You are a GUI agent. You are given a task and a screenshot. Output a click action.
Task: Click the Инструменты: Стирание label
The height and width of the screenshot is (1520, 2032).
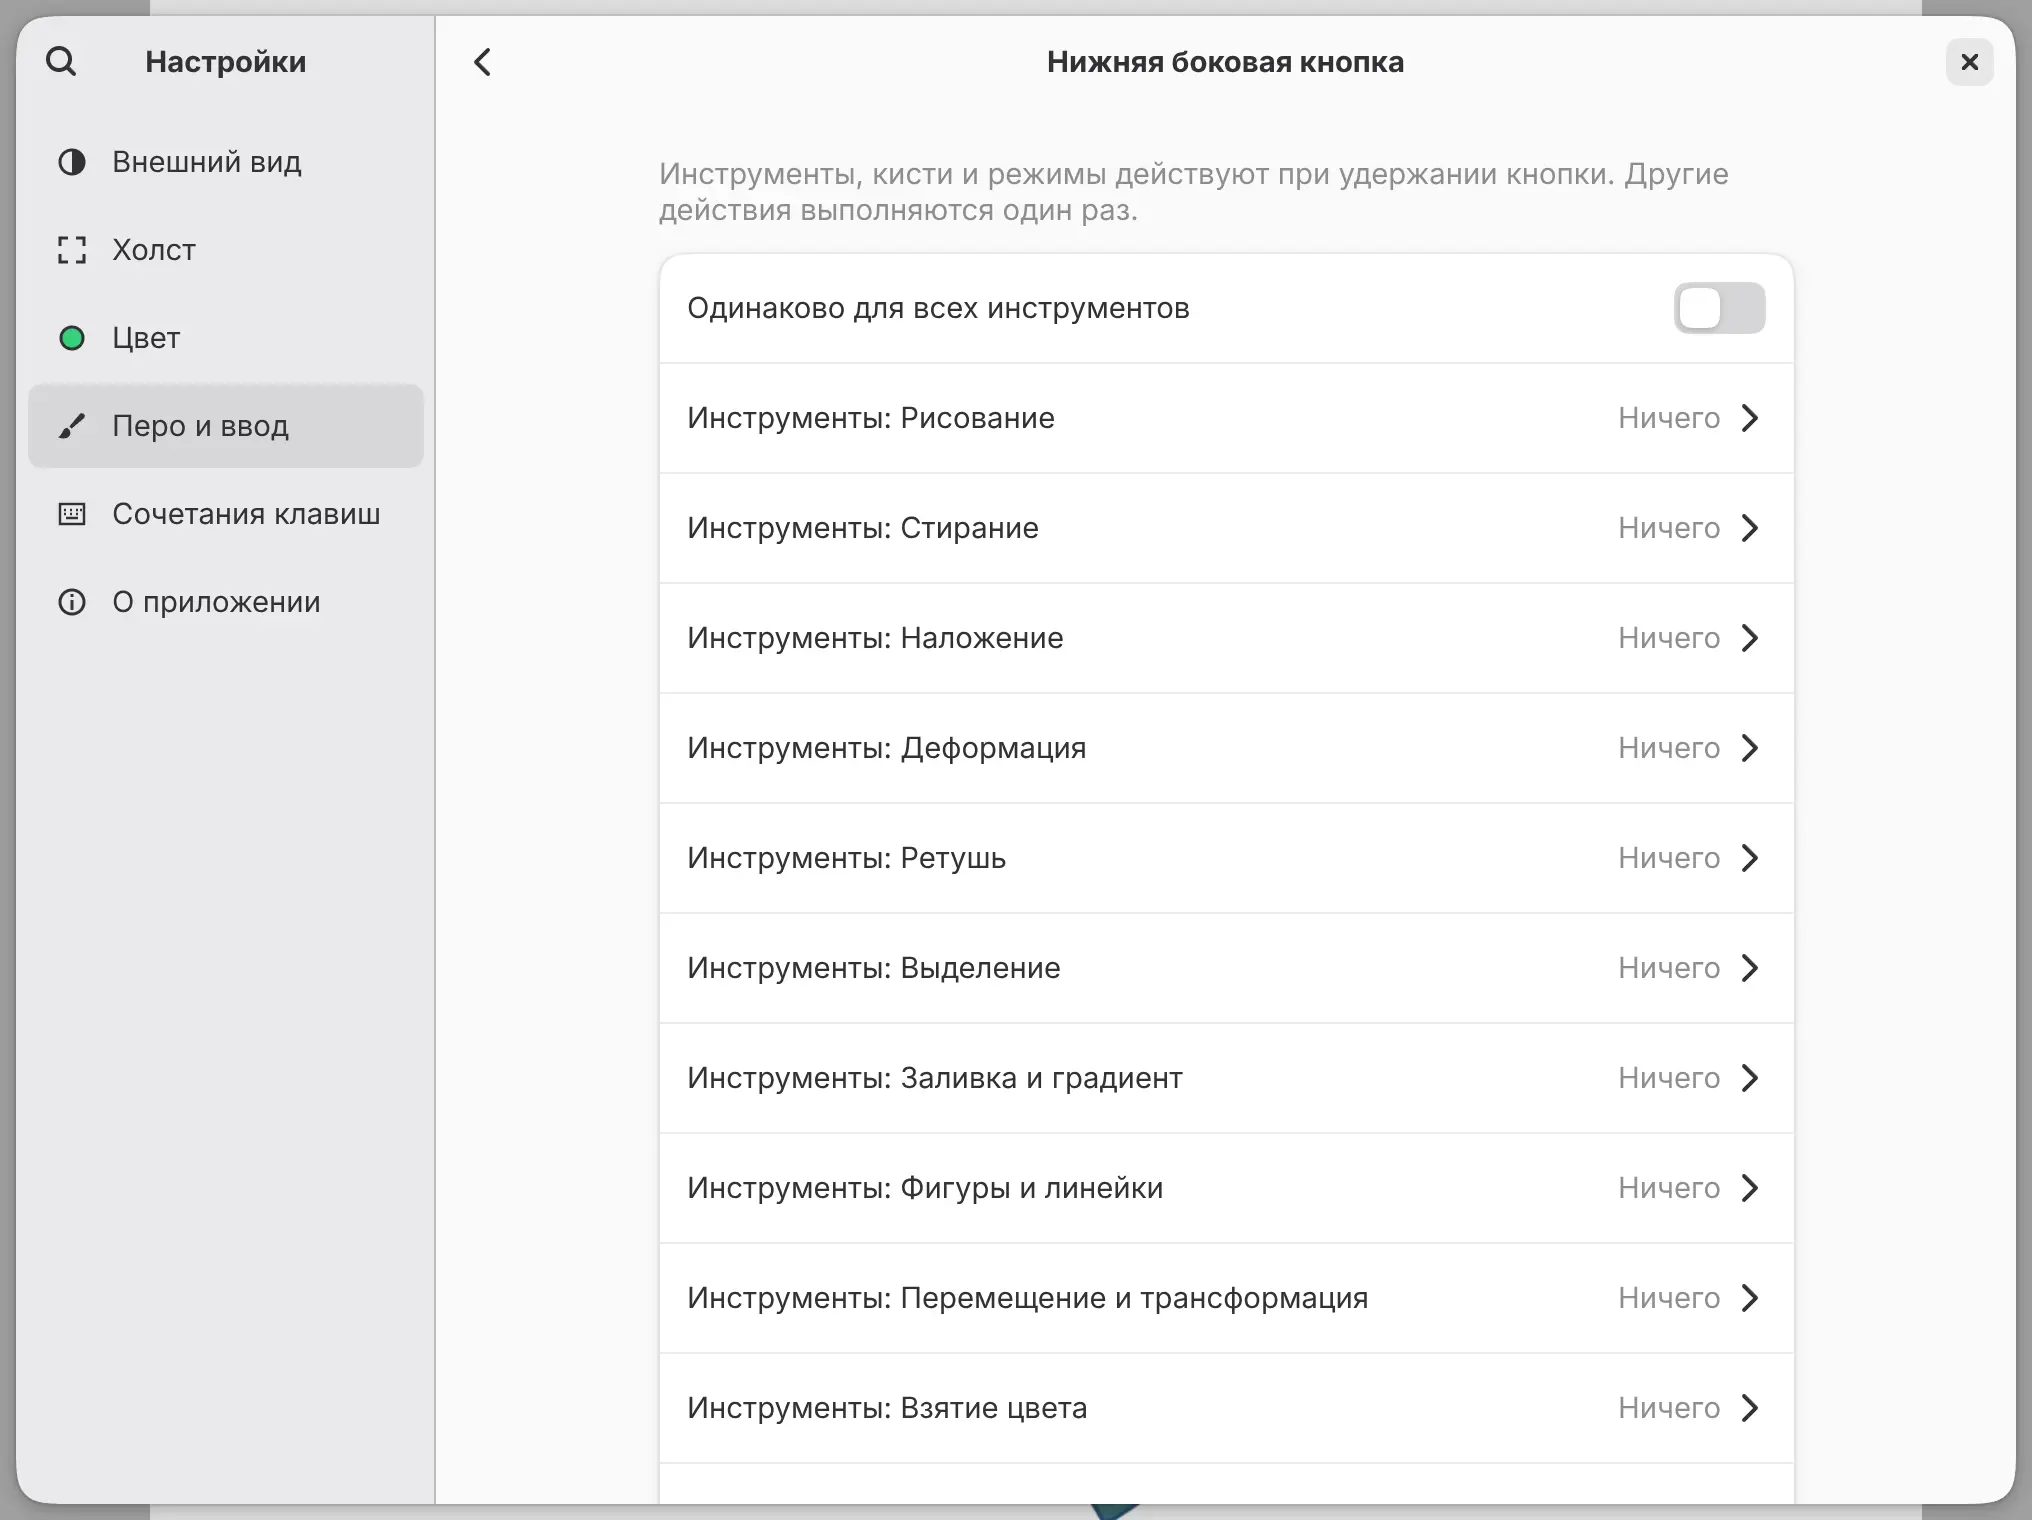(x=863, y=528)
